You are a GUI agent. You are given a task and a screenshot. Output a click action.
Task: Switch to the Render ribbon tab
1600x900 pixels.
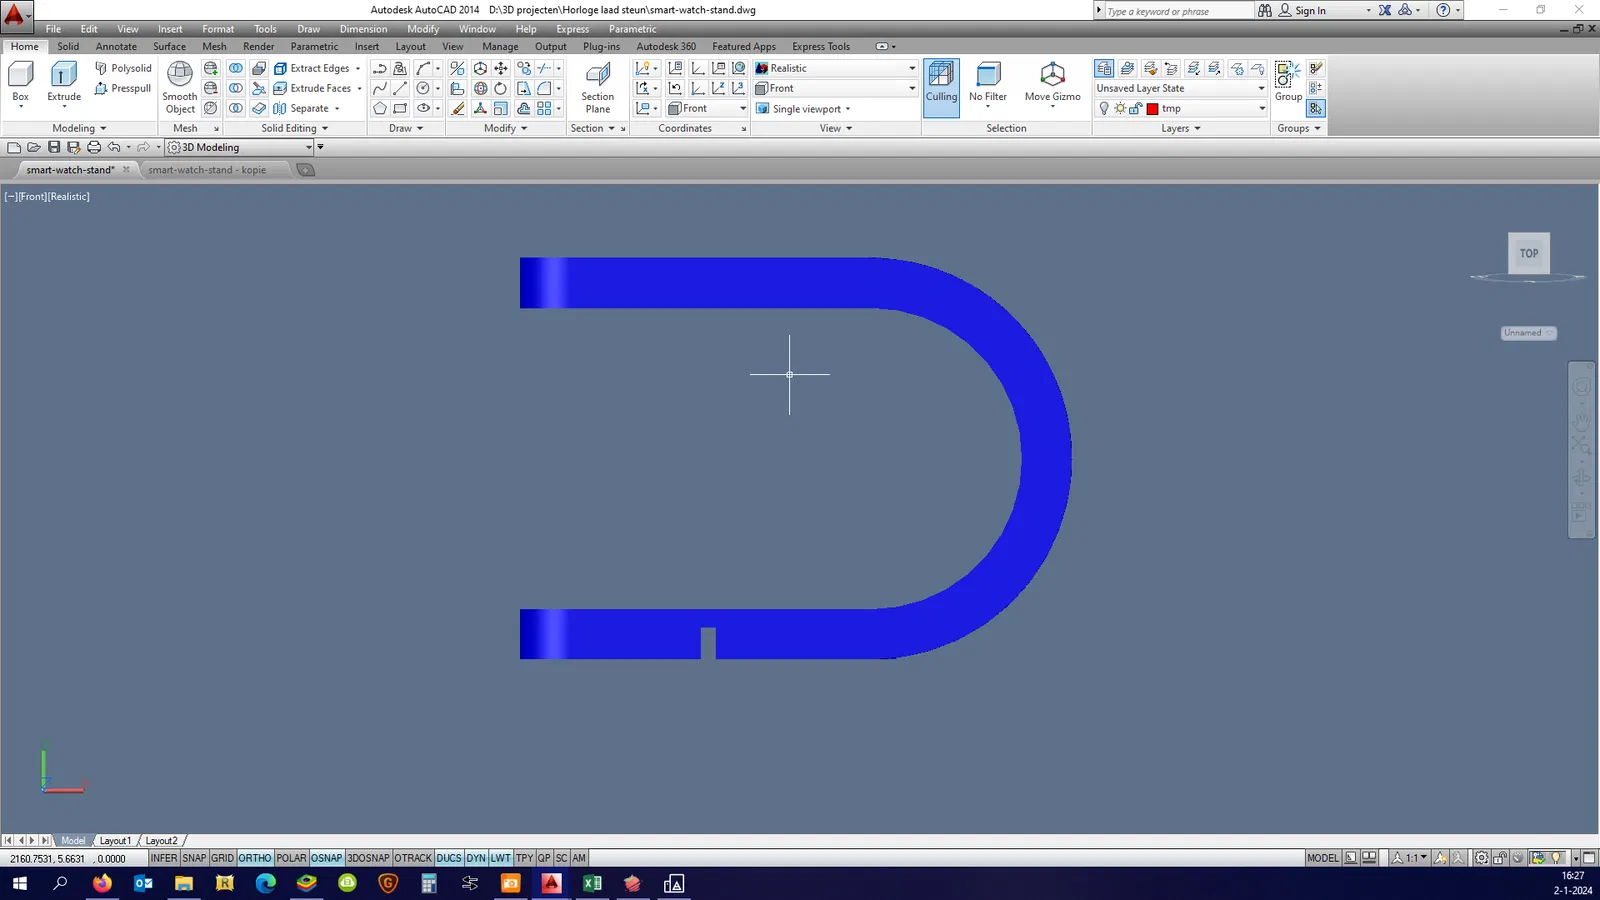[x=258, y=46]
